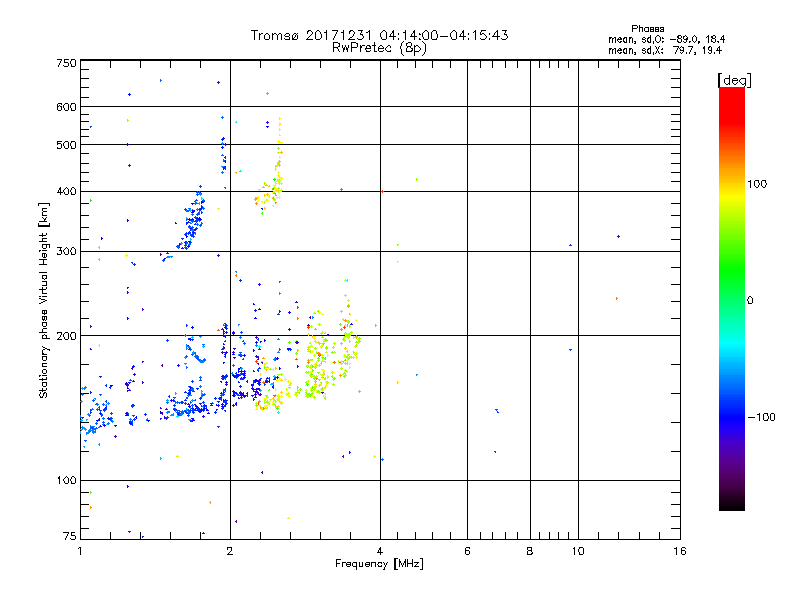Click the x-axis tick label '16'
The height and width of the screenshot is (600, 800).
[x=680, y=551]
